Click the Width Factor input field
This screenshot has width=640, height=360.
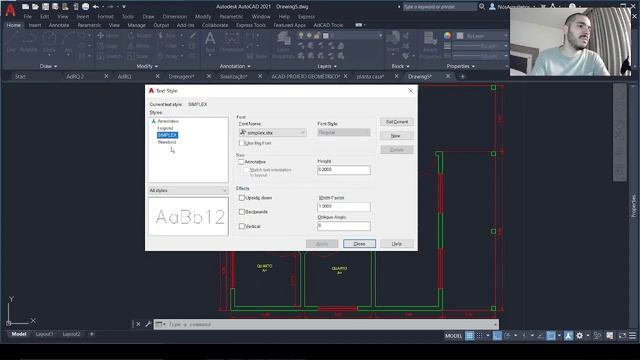(x=344, y=206)
